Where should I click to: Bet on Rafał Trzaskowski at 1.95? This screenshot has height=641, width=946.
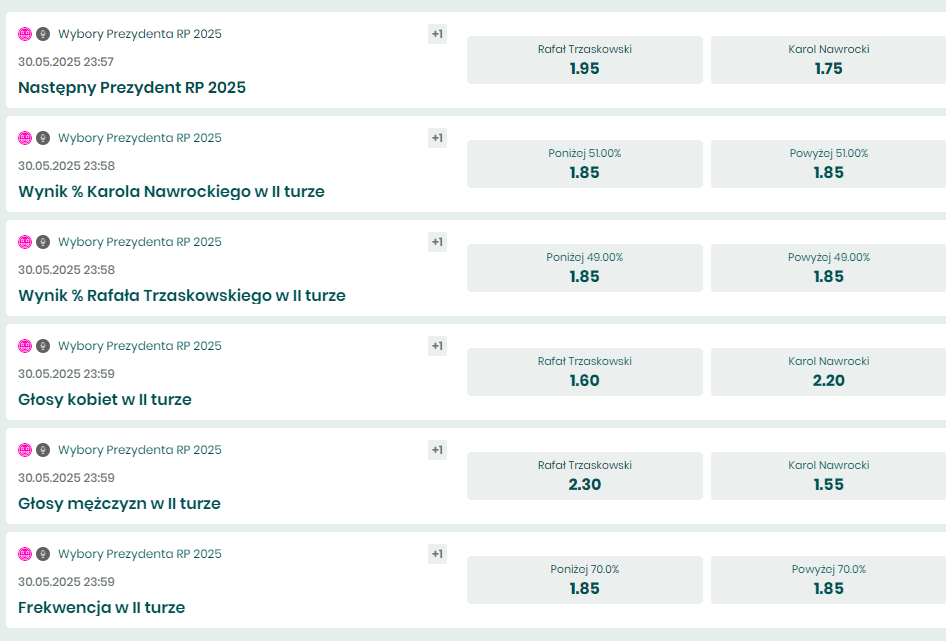pyautogui.click(x=584, y=60)
